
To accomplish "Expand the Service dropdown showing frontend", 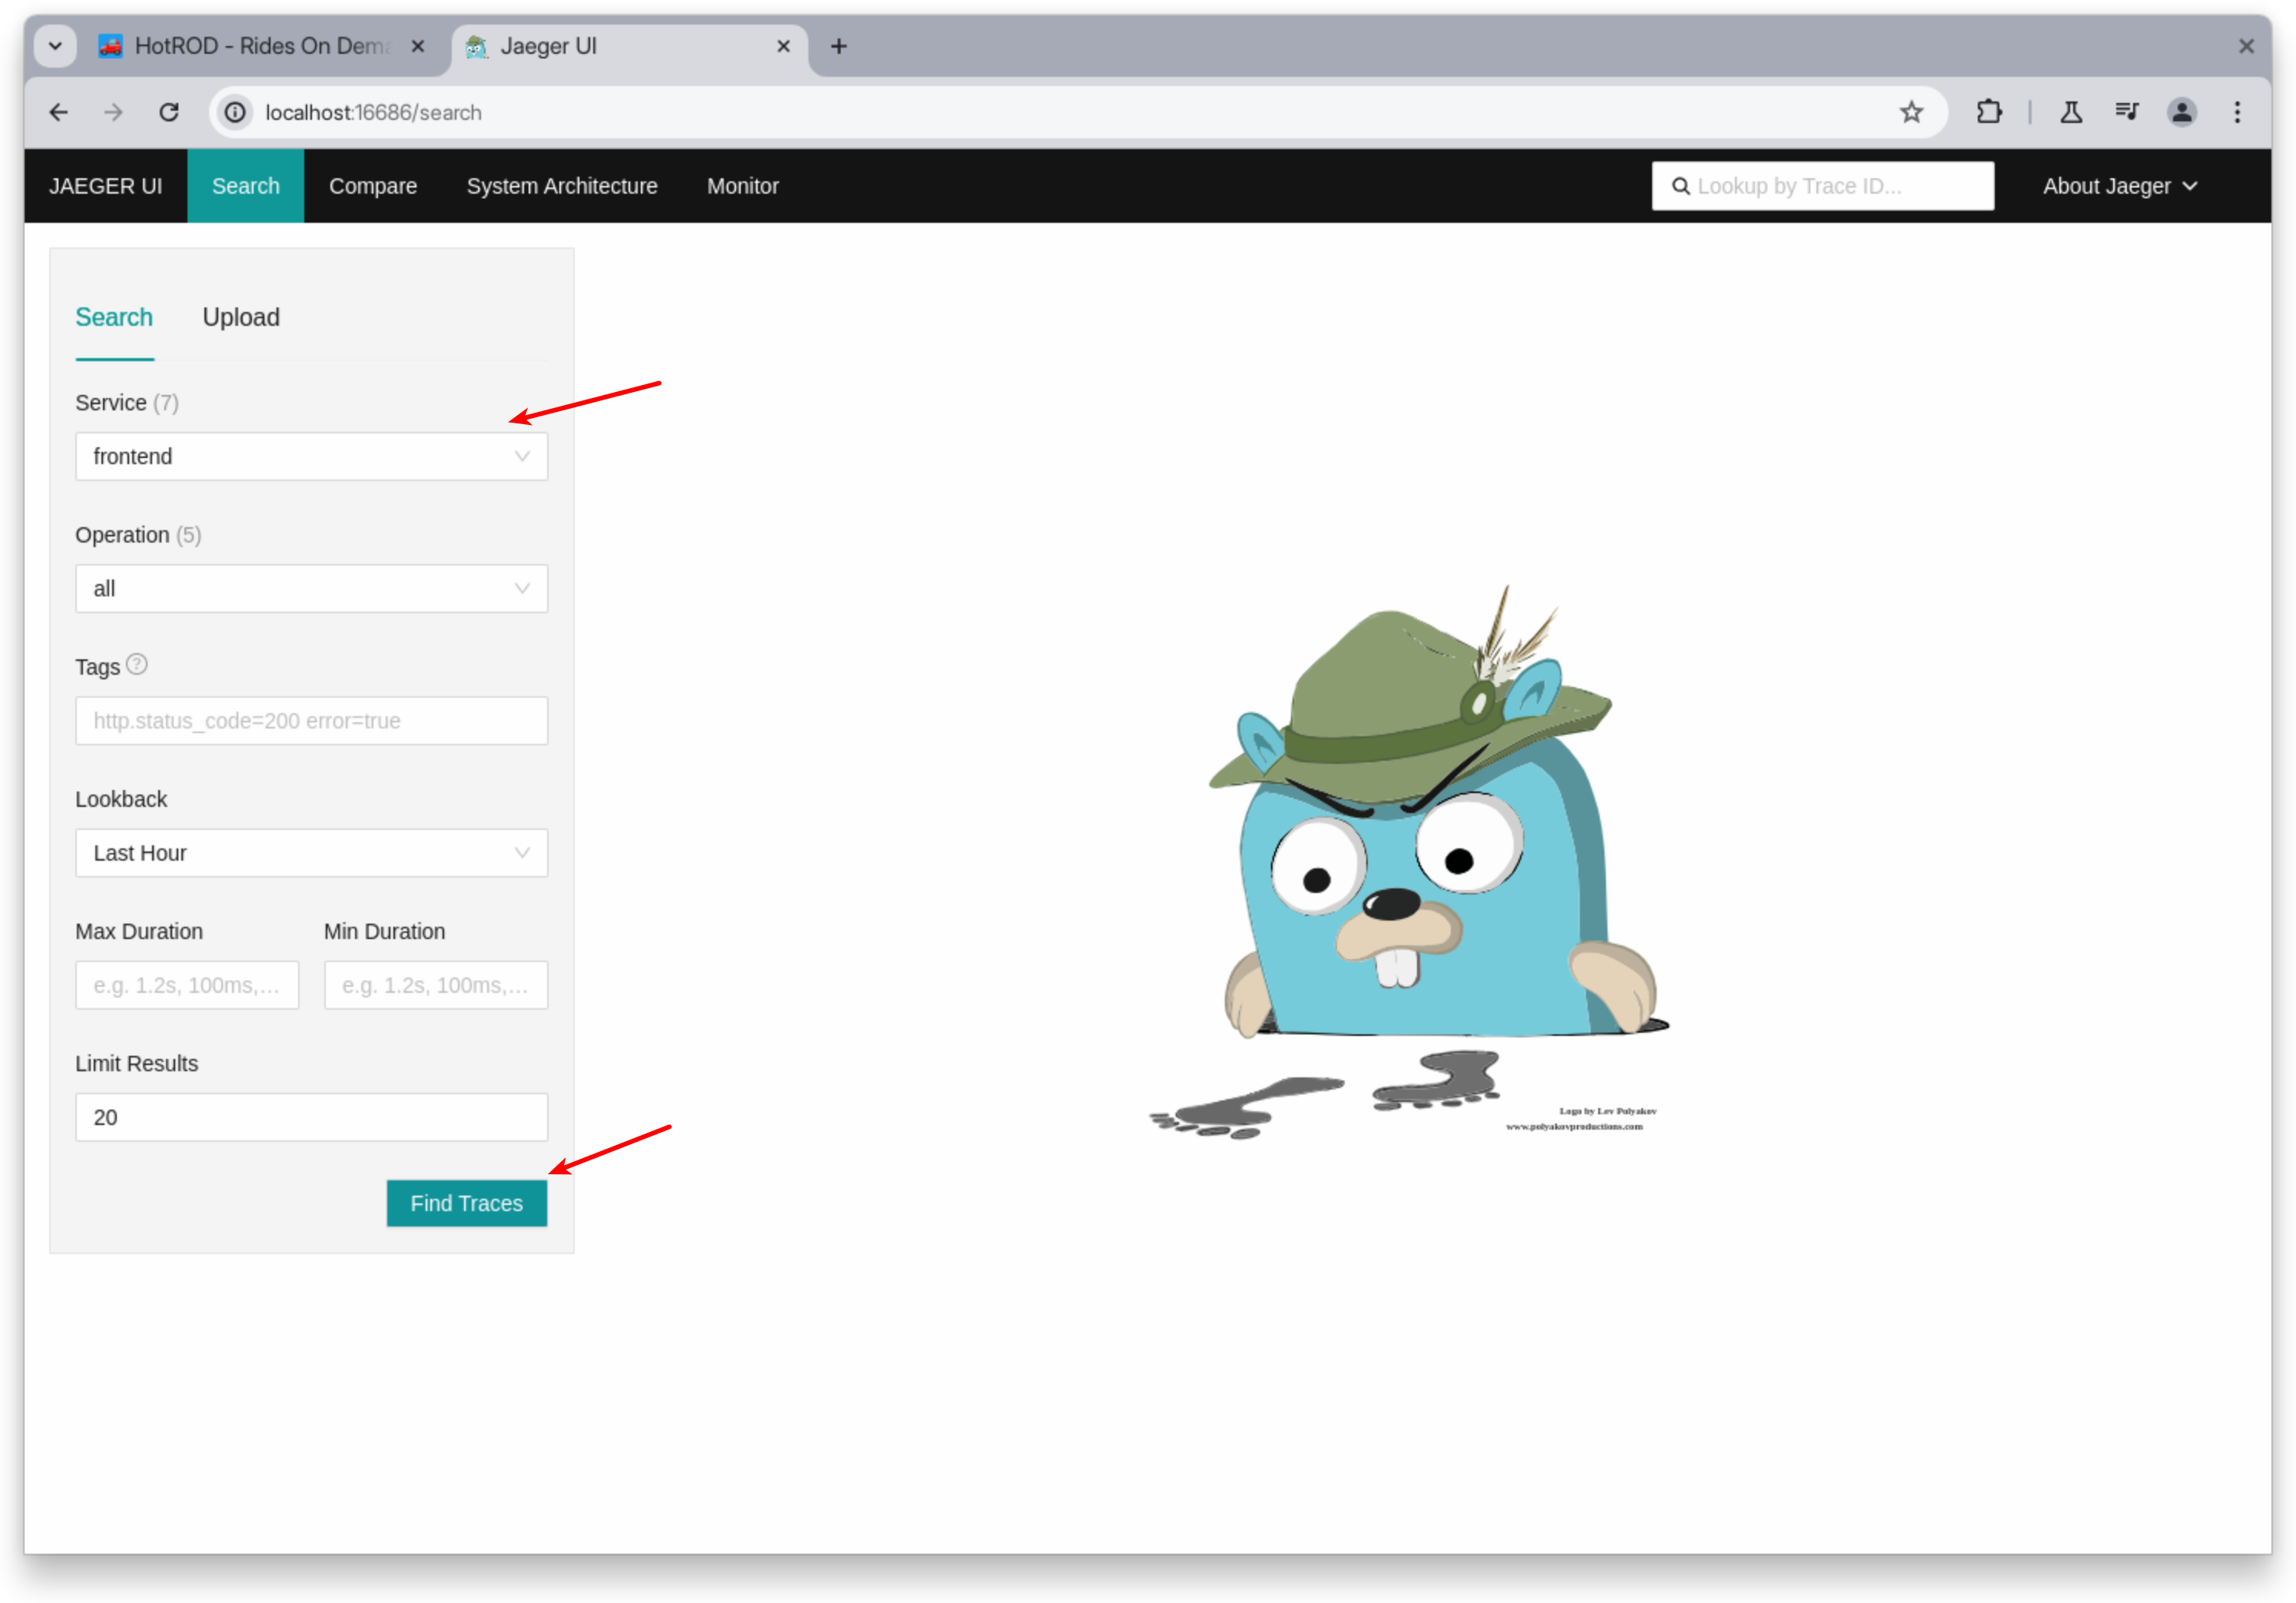I will [311, 456].
